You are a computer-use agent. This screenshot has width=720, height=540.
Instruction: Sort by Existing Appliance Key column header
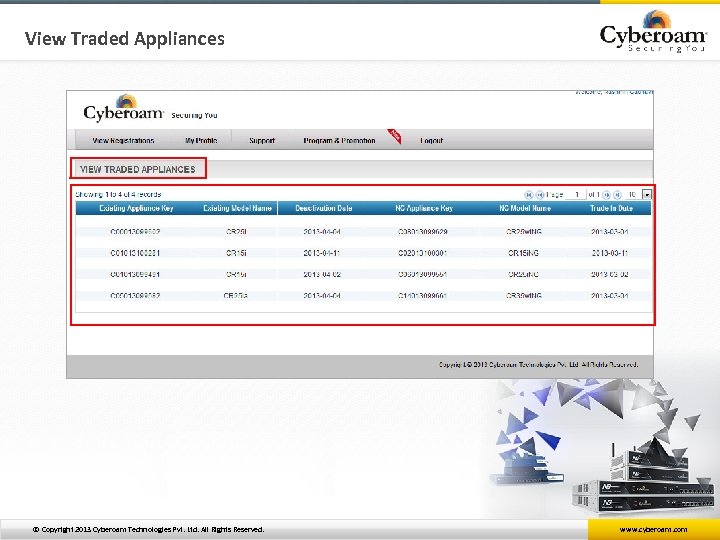click(136, 208)
